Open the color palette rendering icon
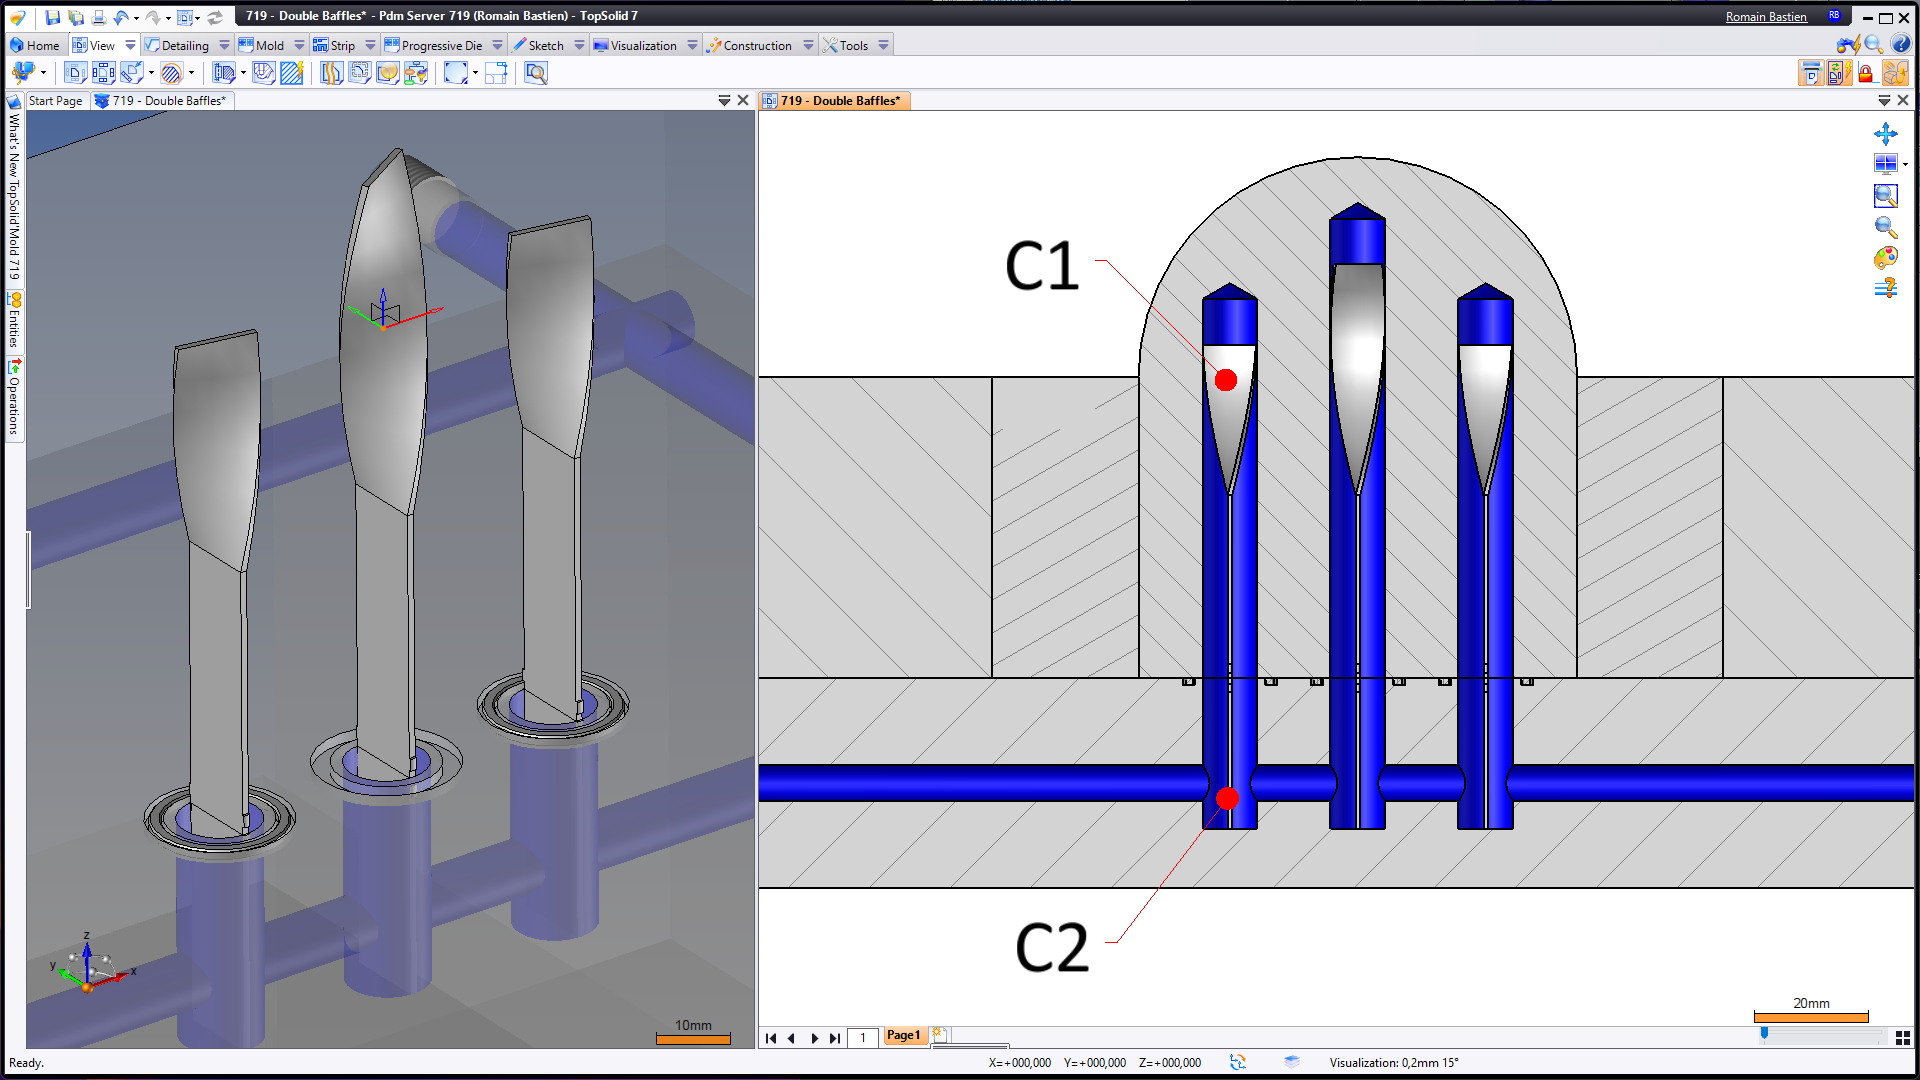 pyautogui.click(x=1885, y=258)
